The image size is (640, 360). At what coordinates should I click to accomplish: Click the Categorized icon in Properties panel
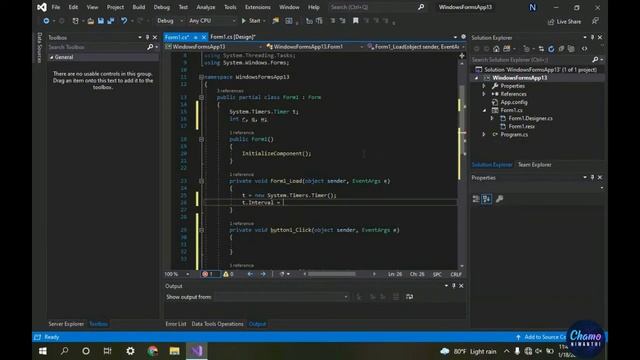[476, 199]
